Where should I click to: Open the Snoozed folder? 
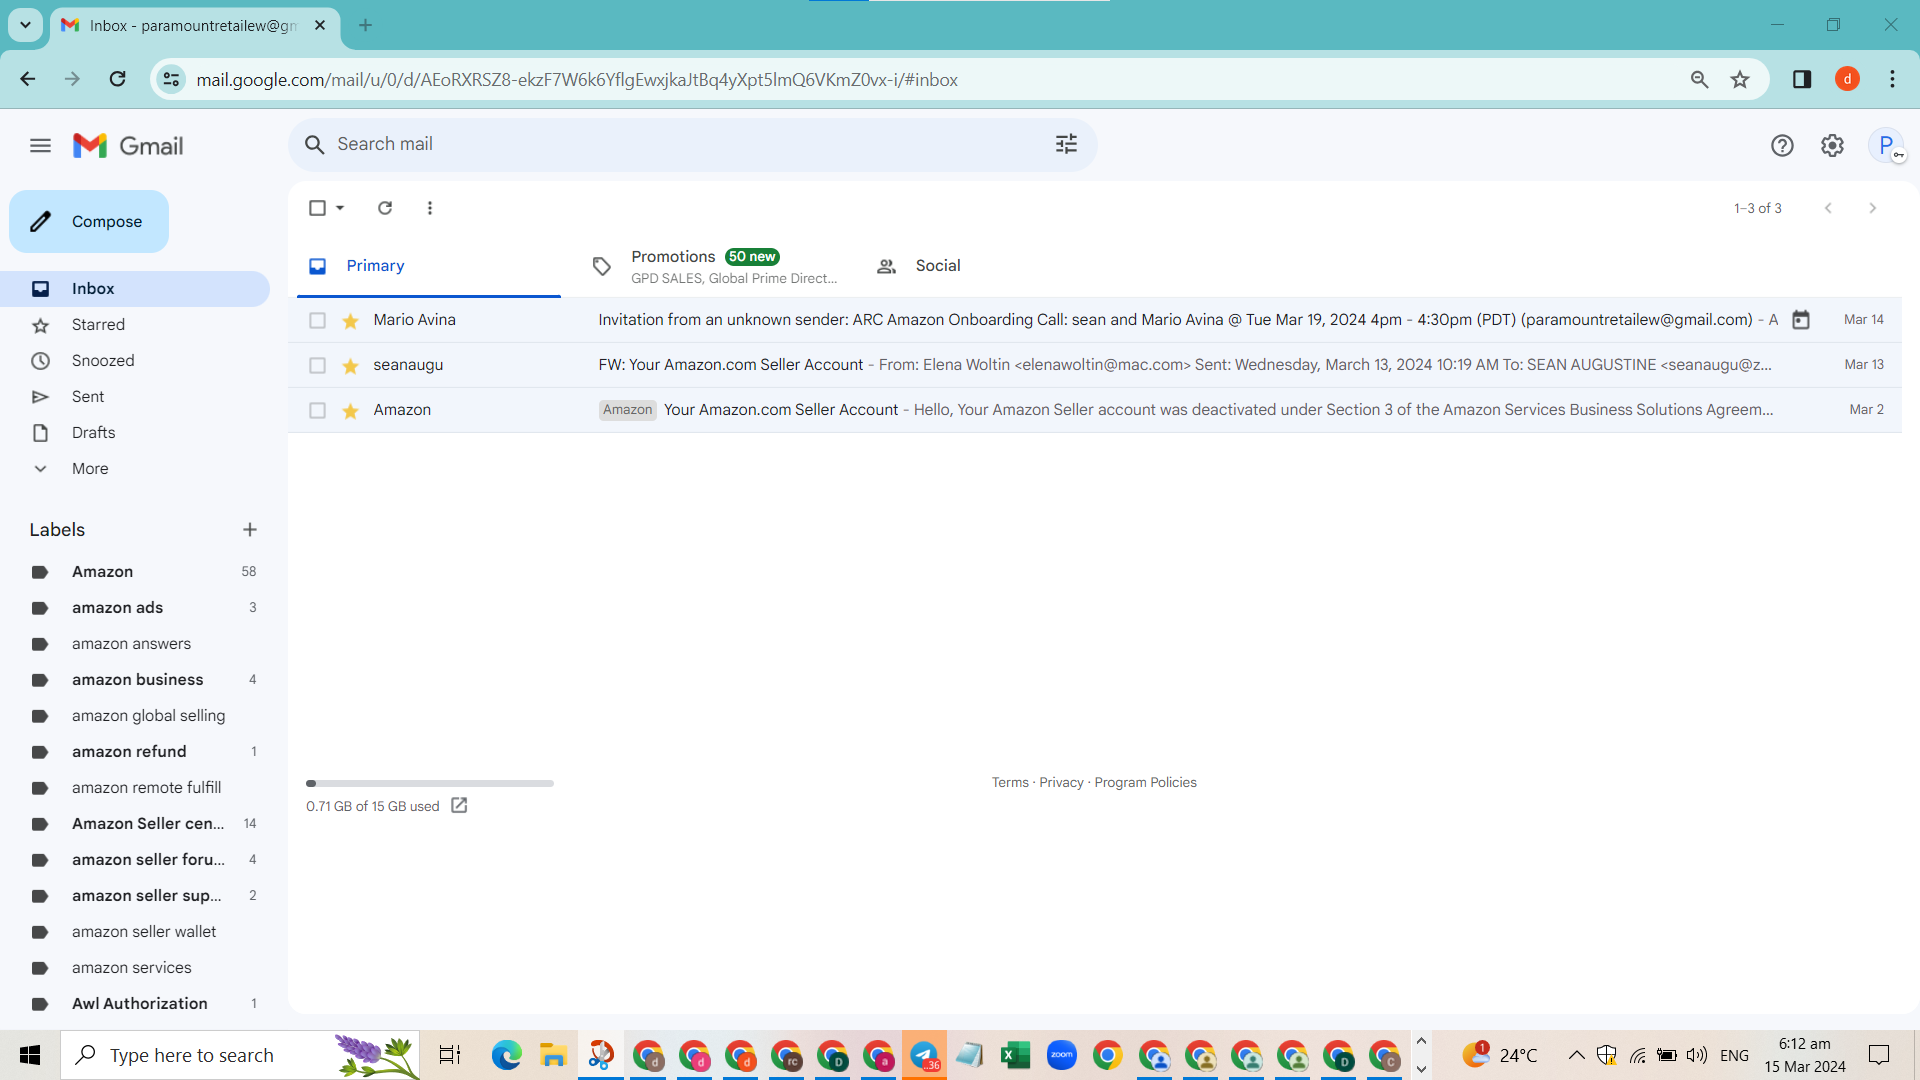click(x=135, y=361)
